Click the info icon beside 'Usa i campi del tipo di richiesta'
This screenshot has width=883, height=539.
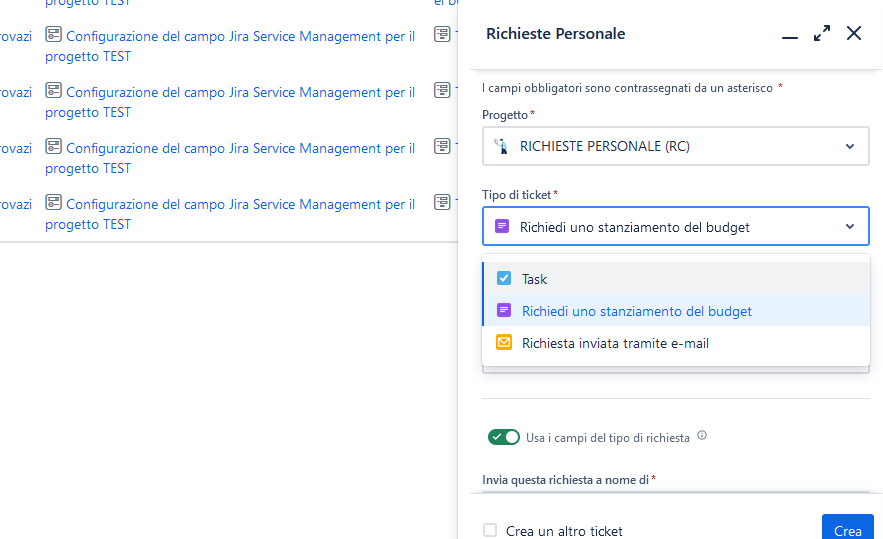702,436
